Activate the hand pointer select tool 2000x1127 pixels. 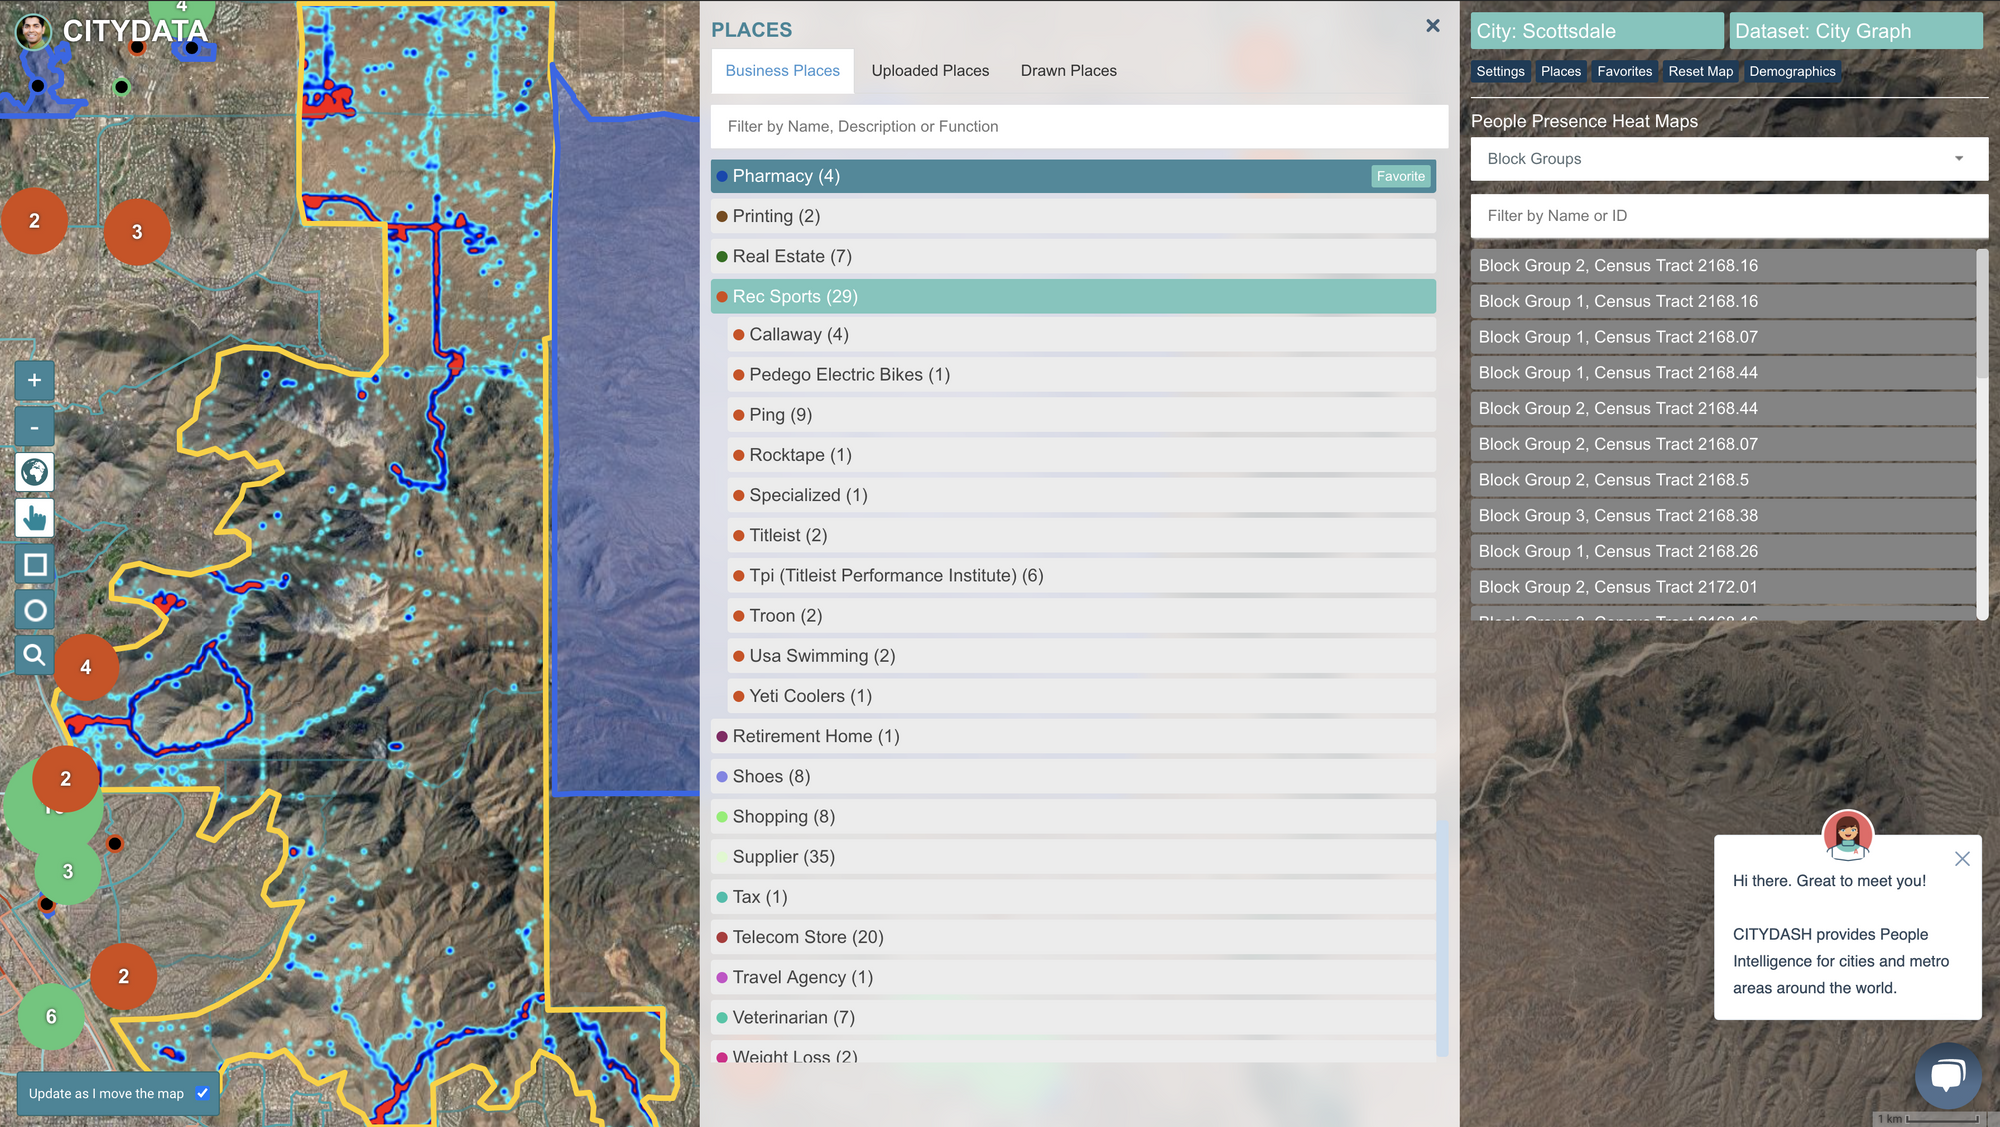(x=34, y=518)
